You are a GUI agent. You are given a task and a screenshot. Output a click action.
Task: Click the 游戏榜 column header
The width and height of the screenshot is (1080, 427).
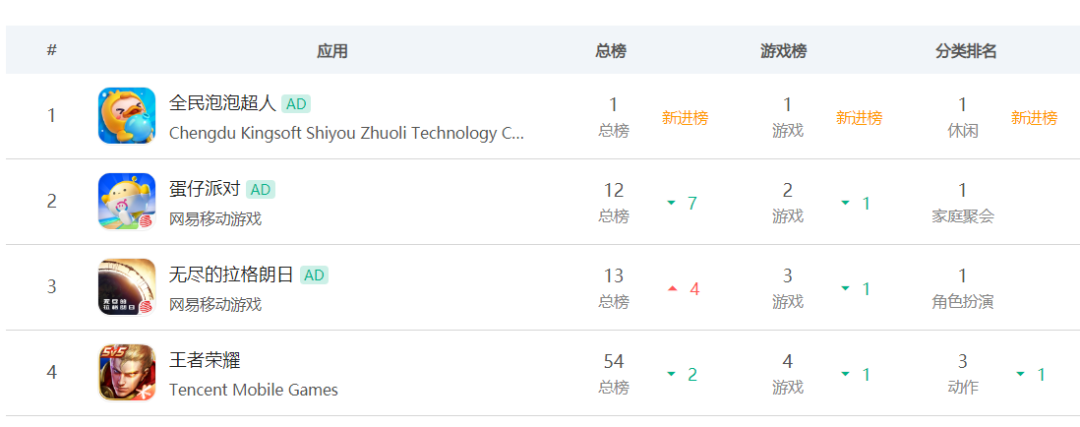pyautogui.click(x=784, y=51)
